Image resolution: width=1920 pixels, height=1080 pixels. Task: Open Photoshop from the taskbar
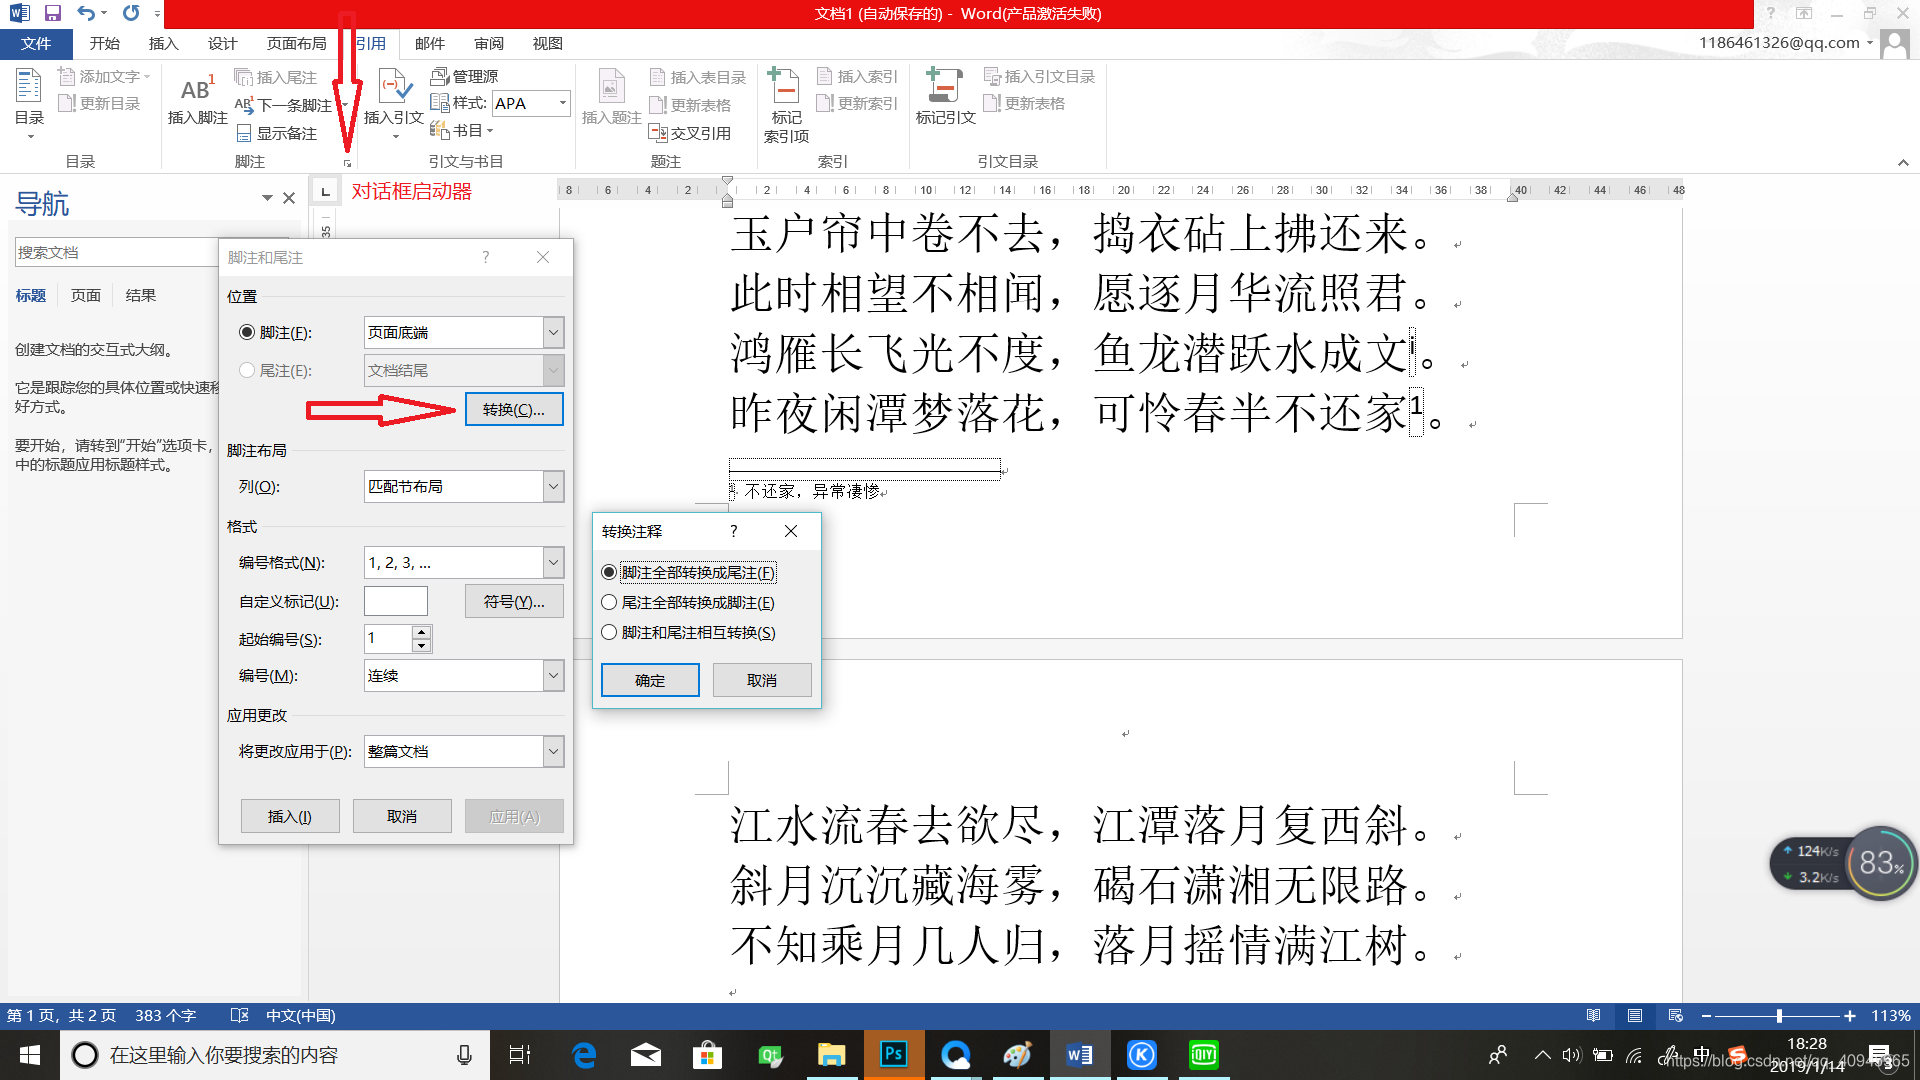(893, 1054)
